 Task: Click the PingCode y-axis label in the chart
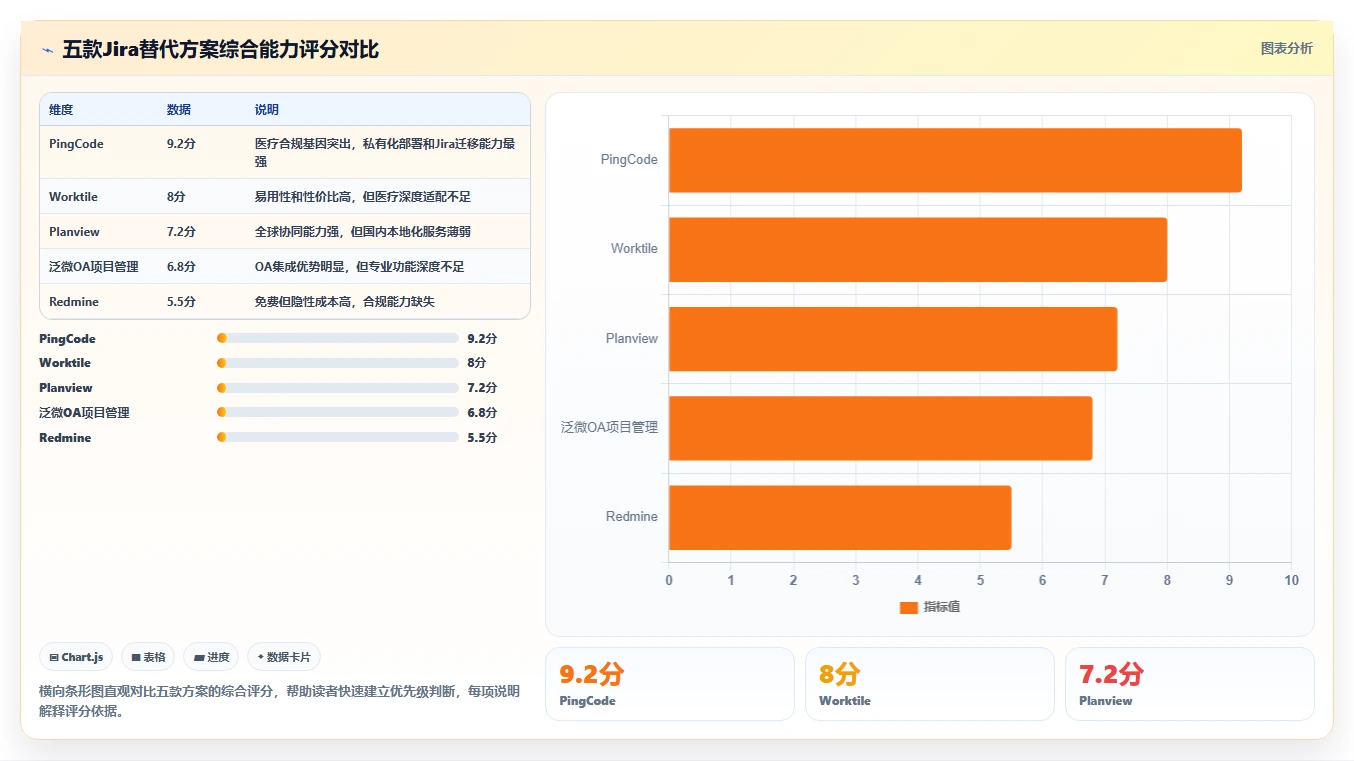pyautogui.click(x=629, y=160)
